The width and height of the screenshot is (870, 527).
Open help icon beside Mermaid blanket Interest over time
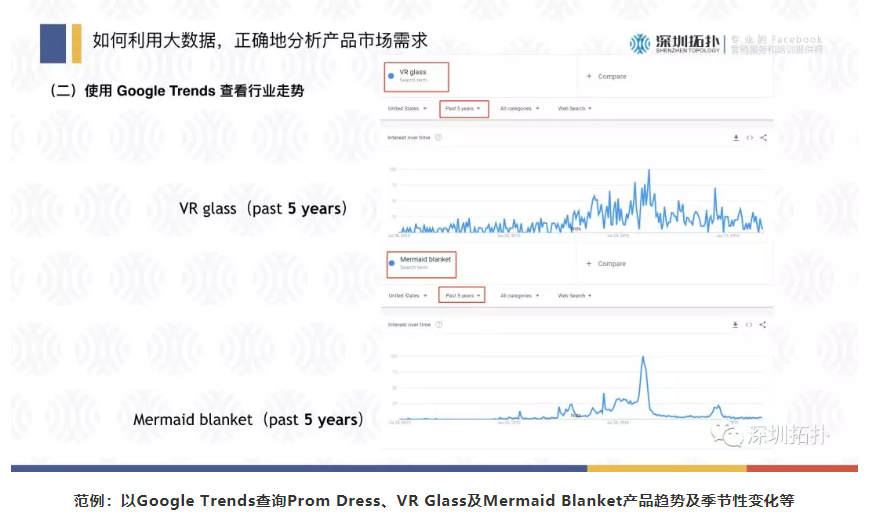tap(437, 324)
